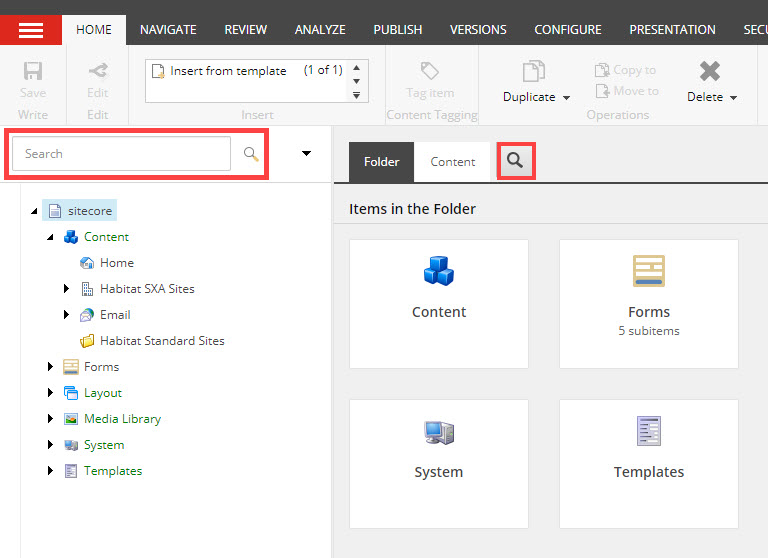
Task: Click the Habitat SXA Sites building icon
Action: 87,289
